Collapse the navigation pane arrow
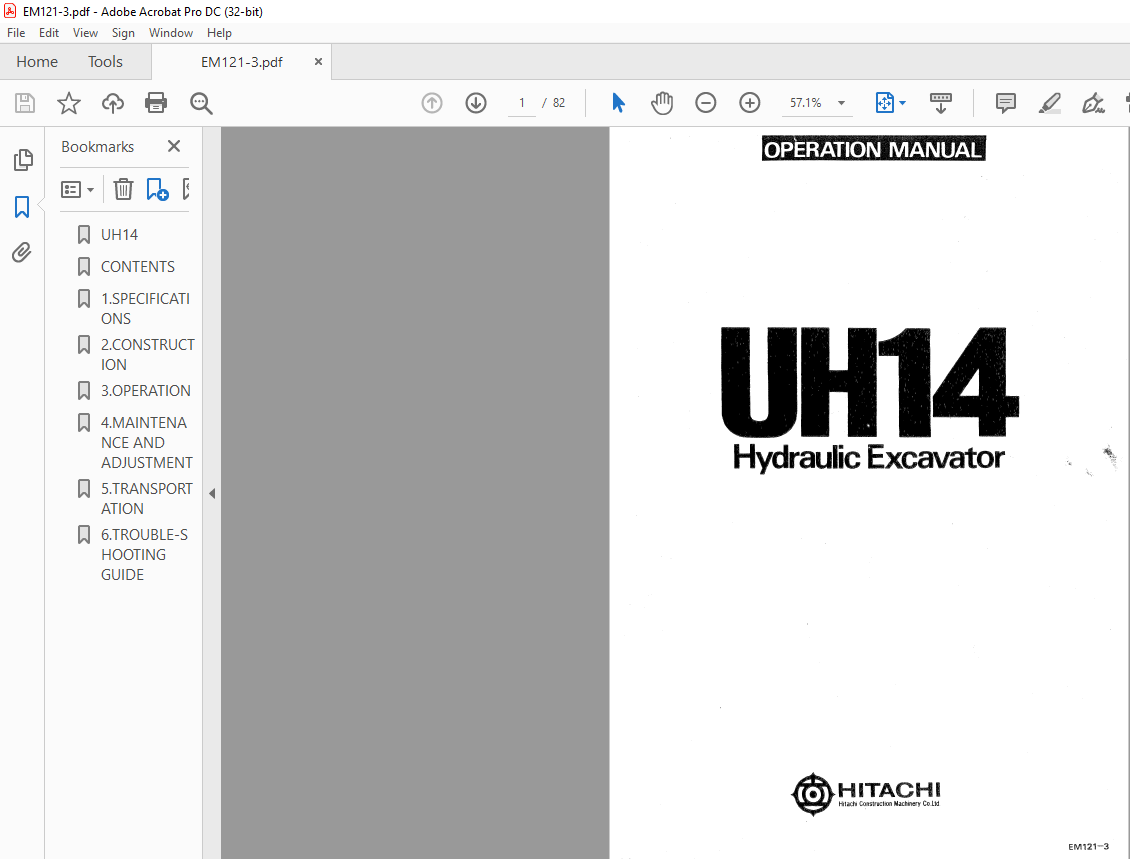 (x=212, y=494)
